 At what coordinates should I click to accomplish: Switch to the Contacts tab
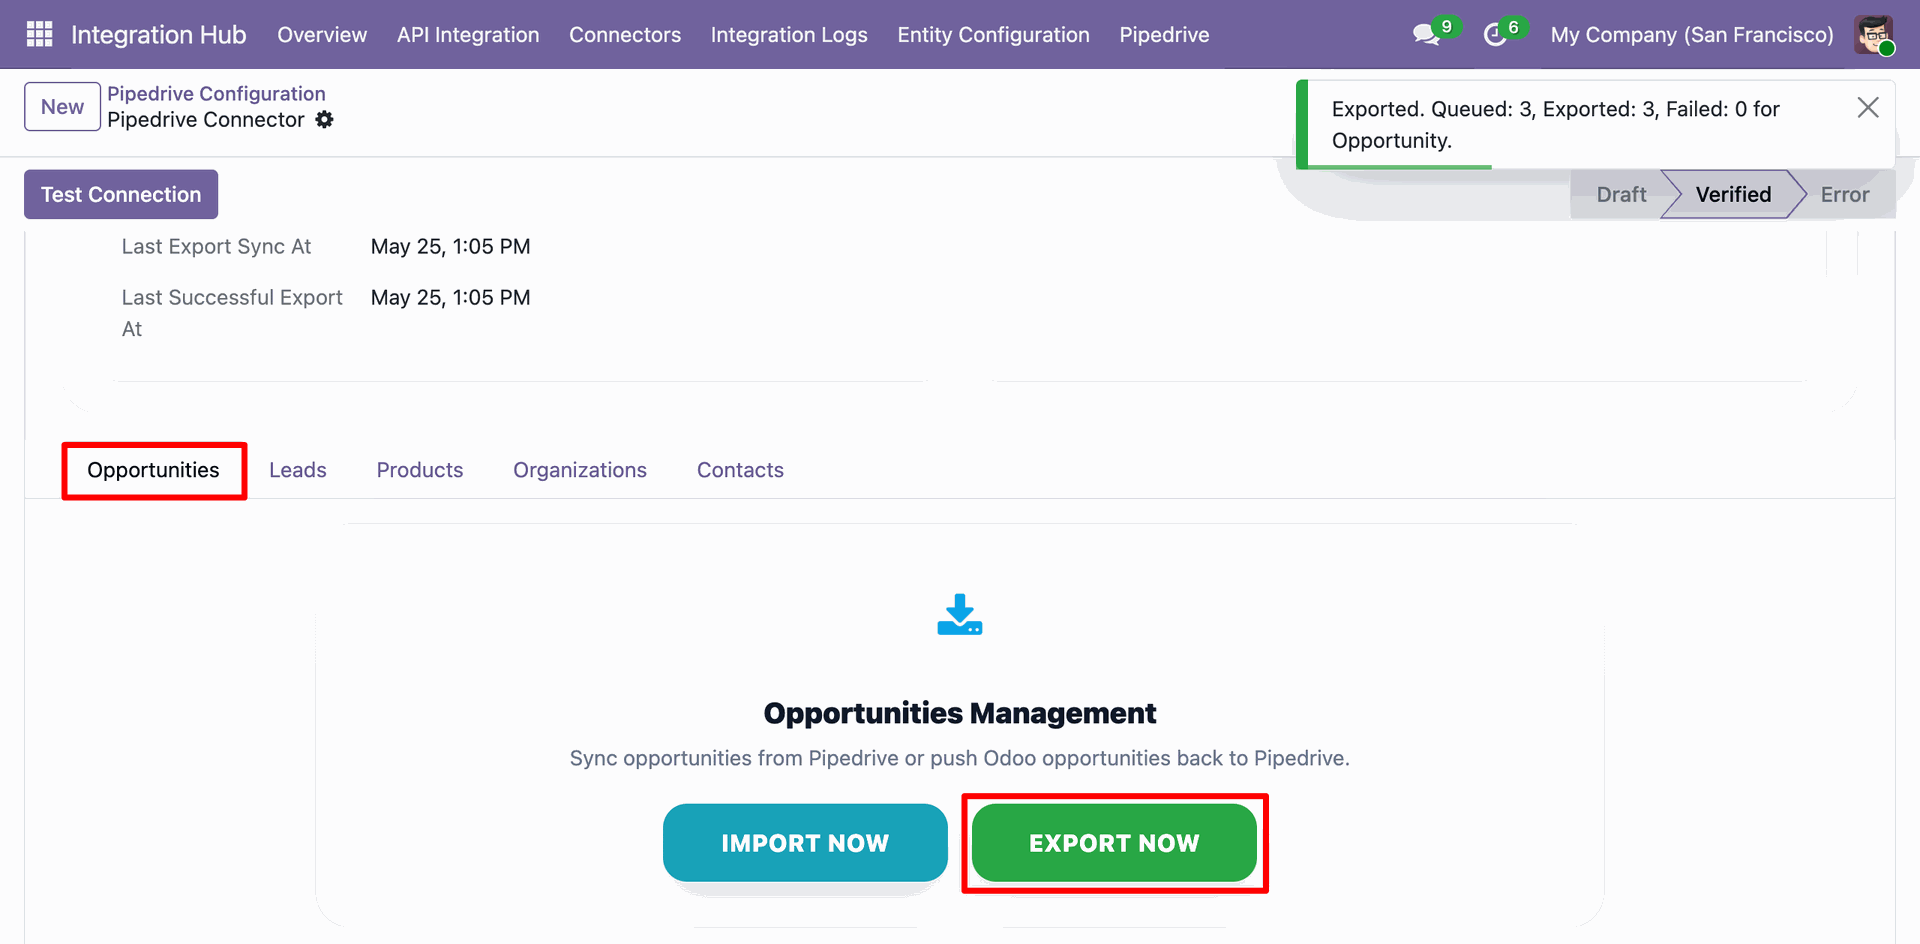[740, 470]
